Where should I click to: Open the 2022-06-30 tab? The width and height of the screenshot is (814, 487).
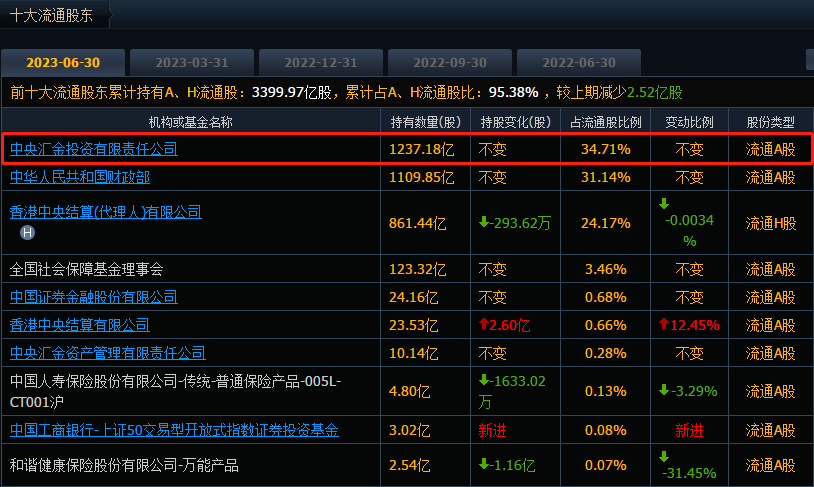[579, 63]
